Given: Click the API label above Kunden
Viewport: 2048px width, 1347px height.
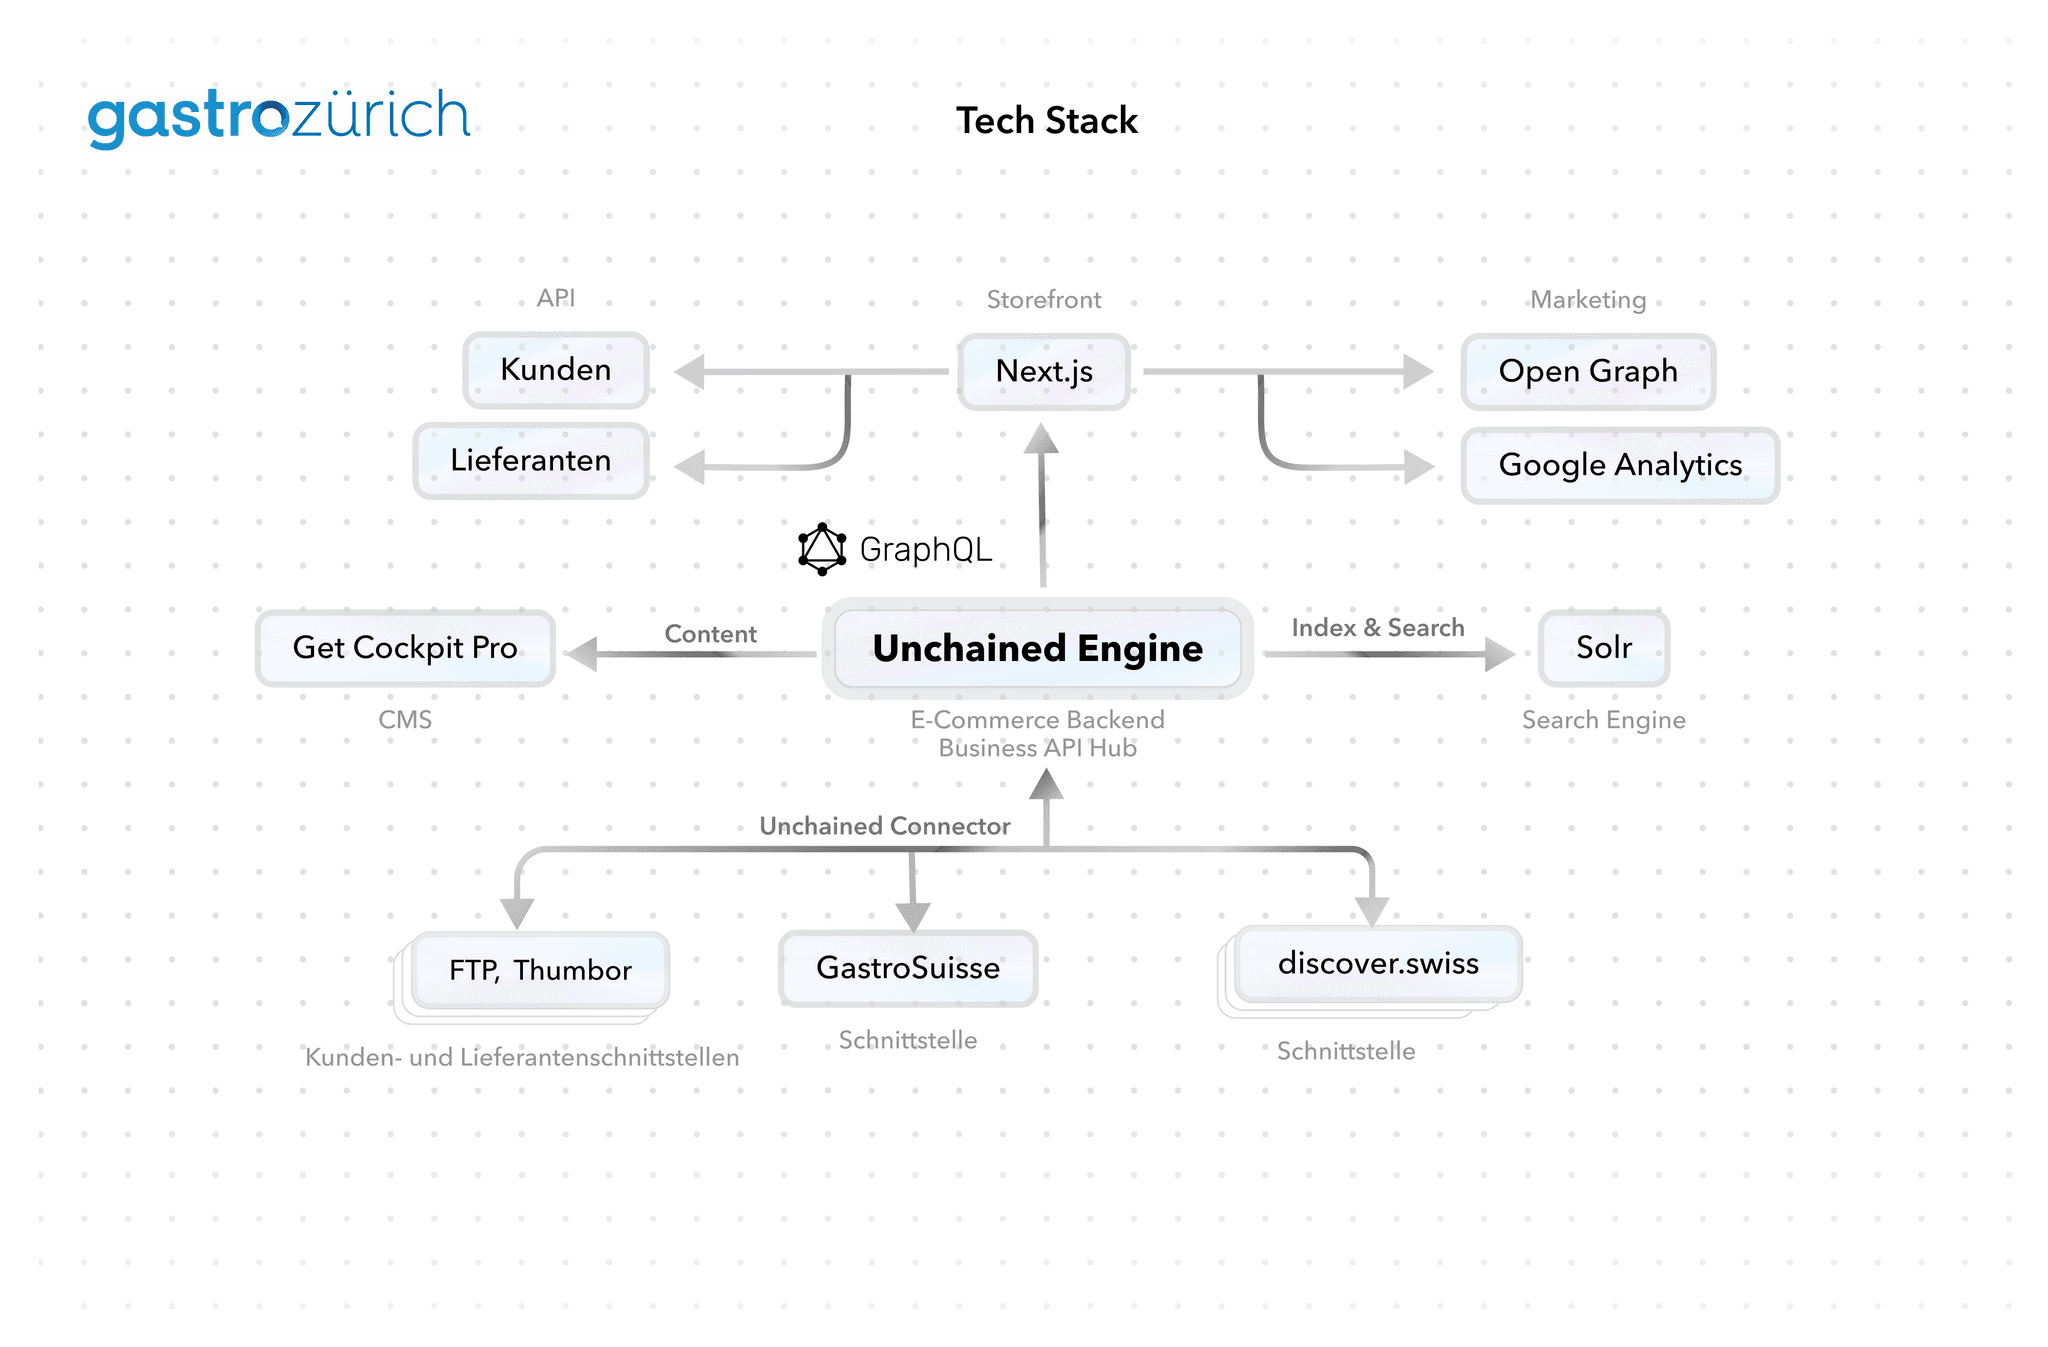Looking at the screenshot, I should pos(556,298).
